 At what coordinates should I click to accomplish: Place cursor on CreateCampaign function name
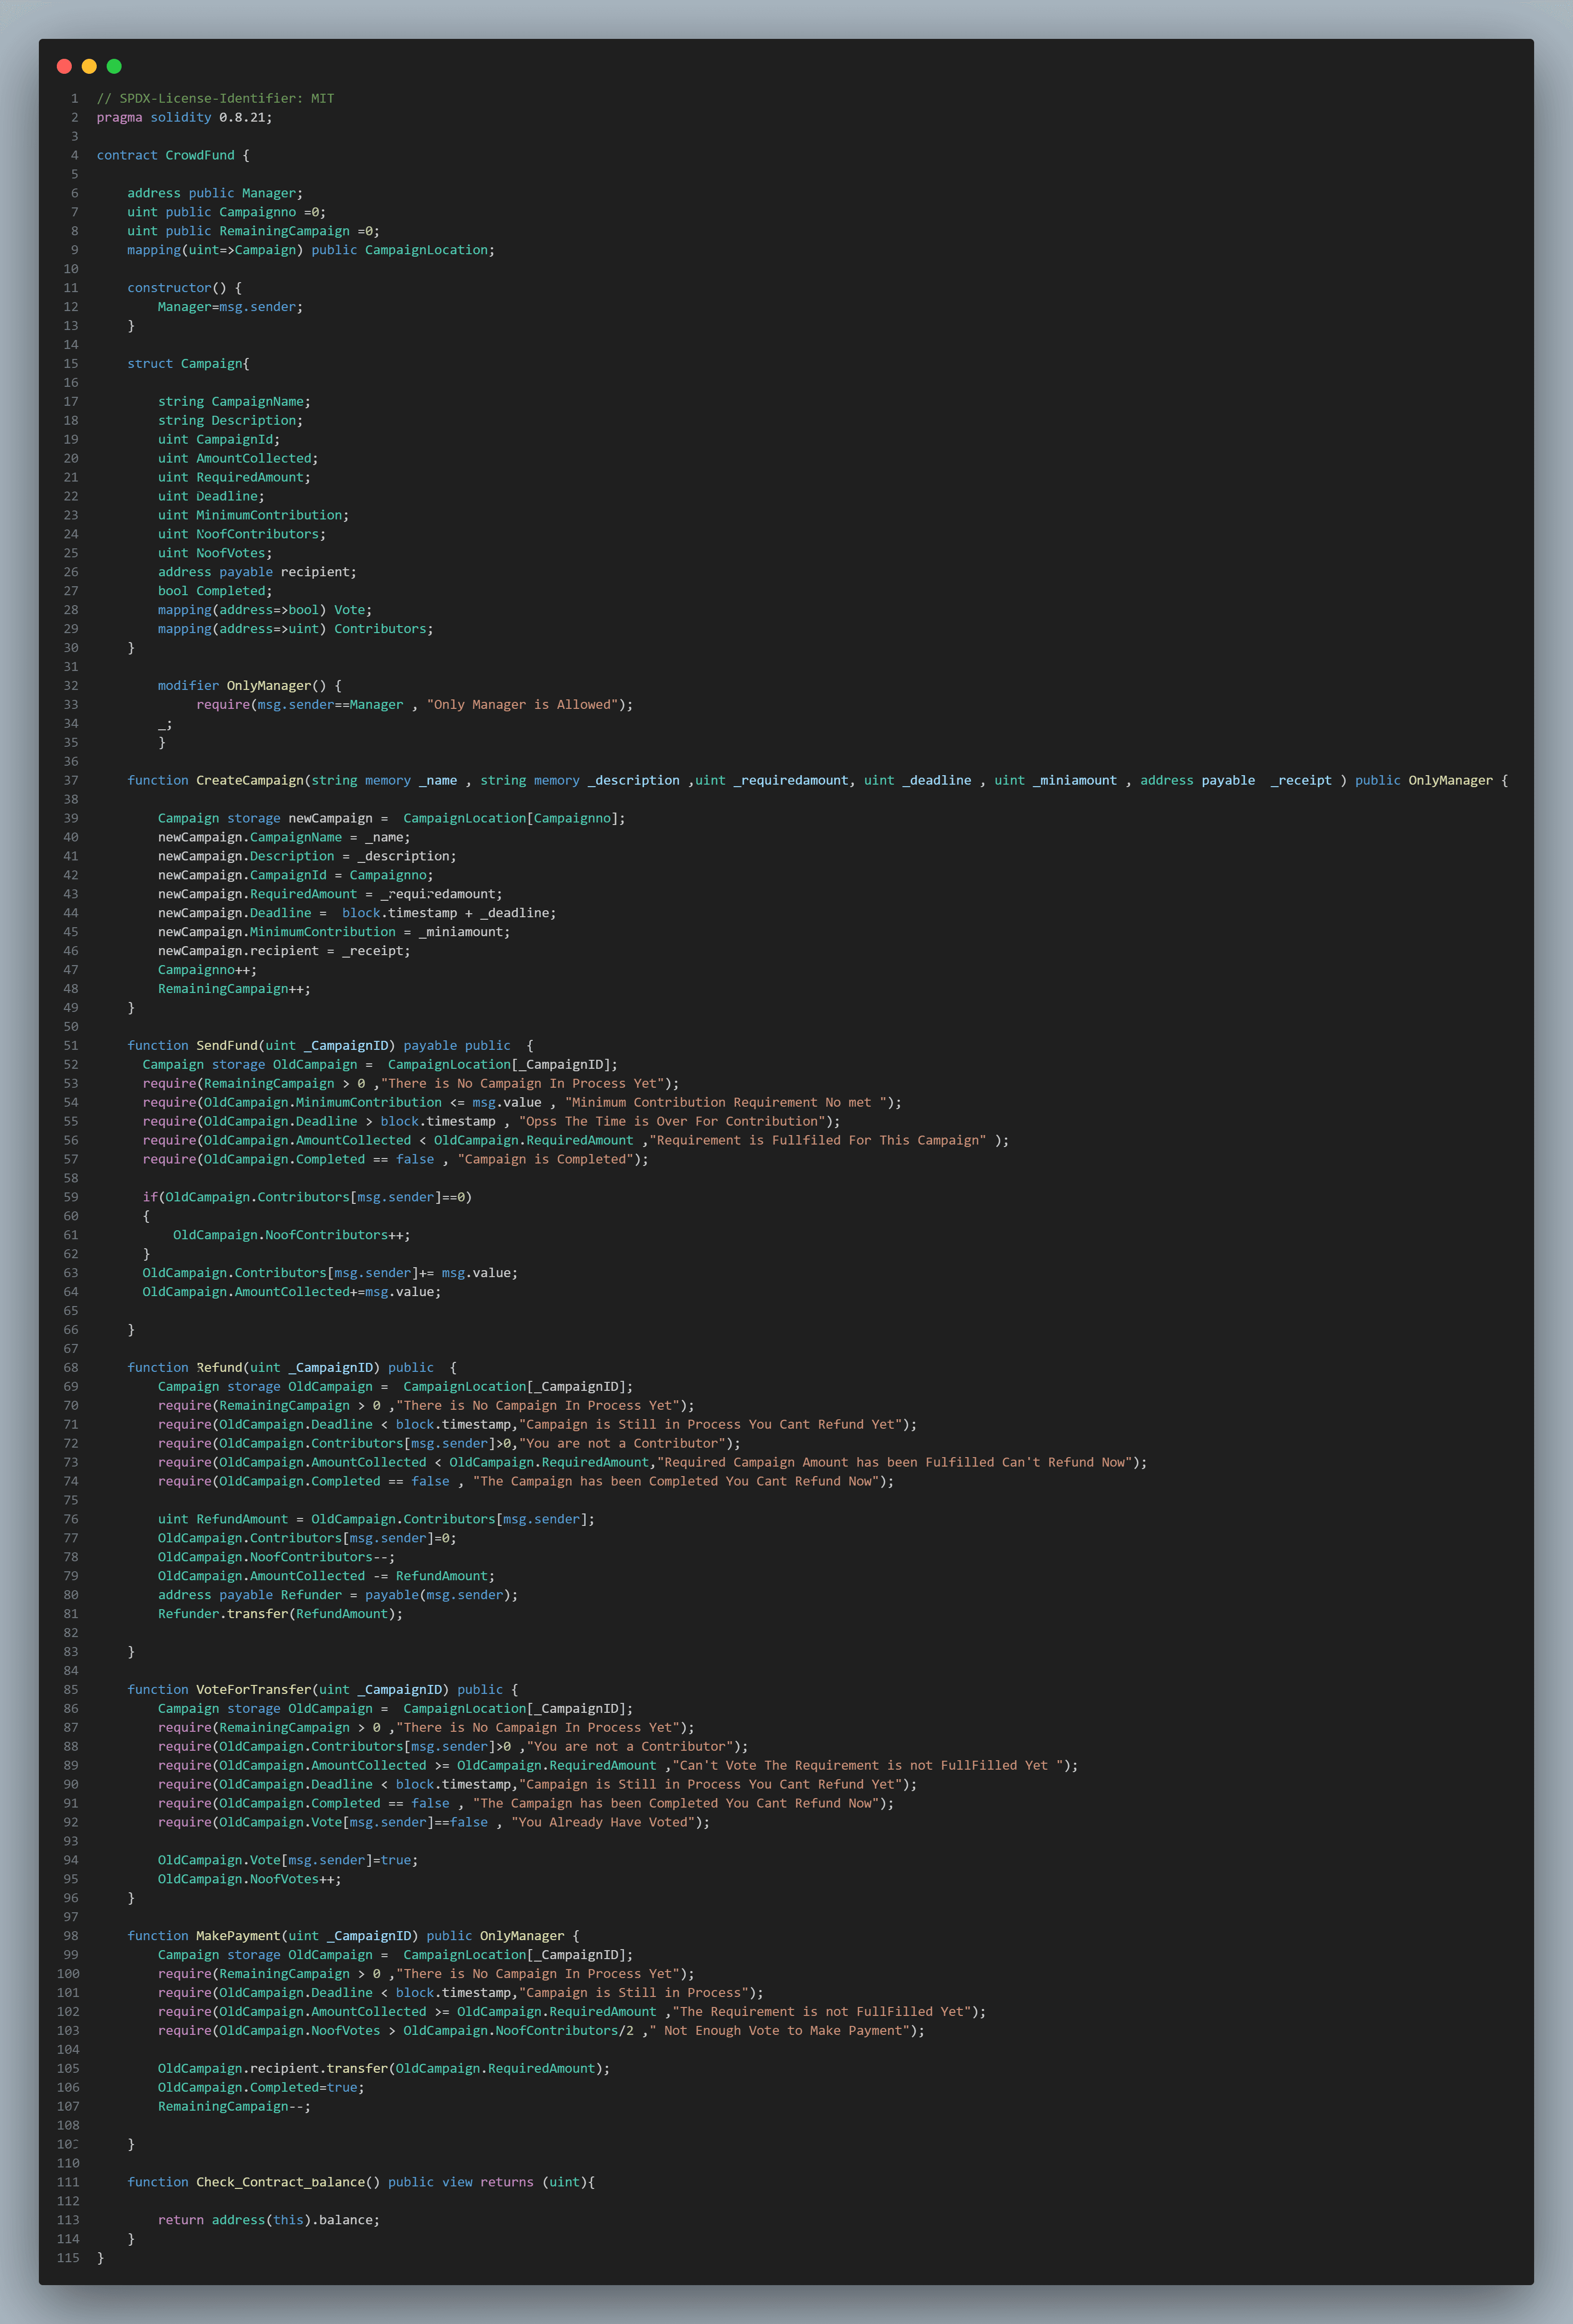[x=249, y=780]
